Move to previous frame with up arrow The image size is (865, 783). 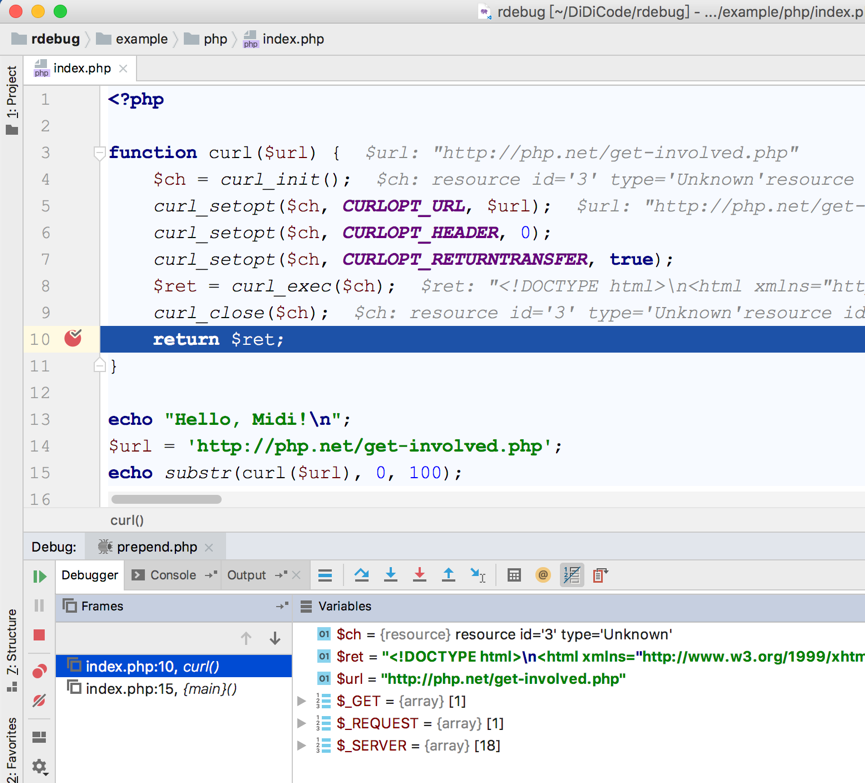click(x=246, y=638)
